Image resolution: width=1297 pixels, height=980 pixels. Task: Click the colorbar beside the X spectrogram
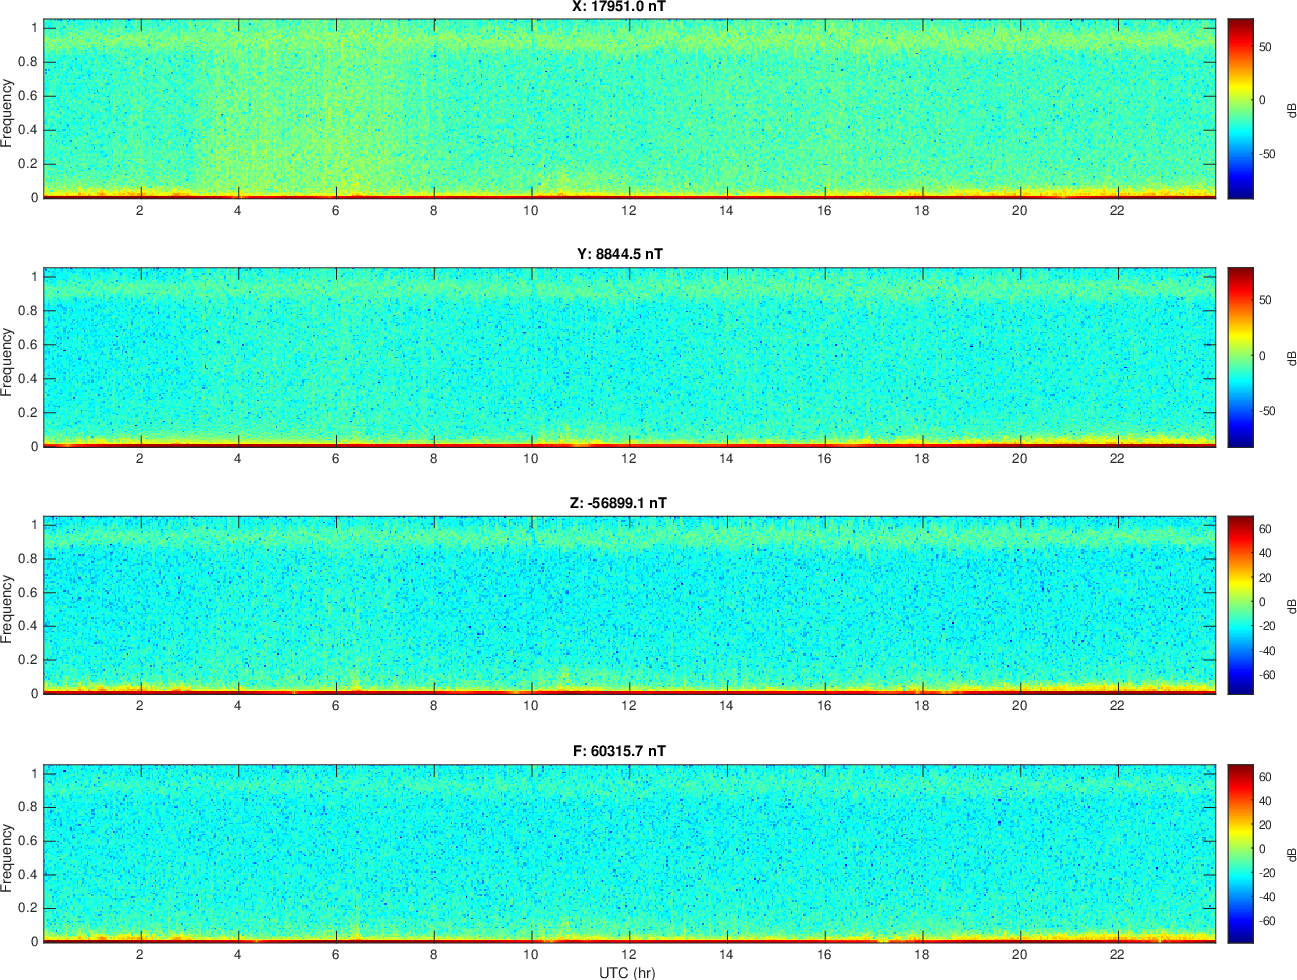(x=1240, y=108)
